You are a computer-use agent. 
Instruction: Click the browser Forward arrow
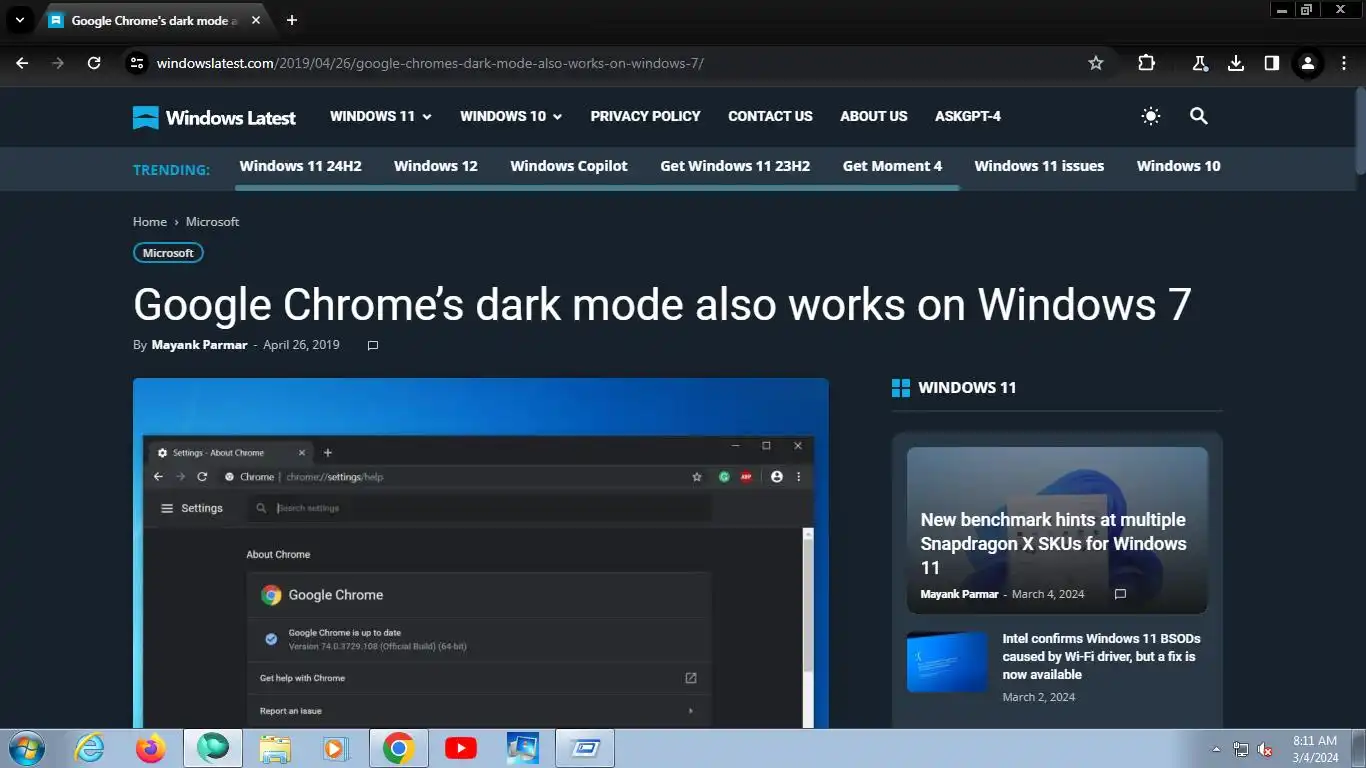pyautogui.click(x=58, y=63)
